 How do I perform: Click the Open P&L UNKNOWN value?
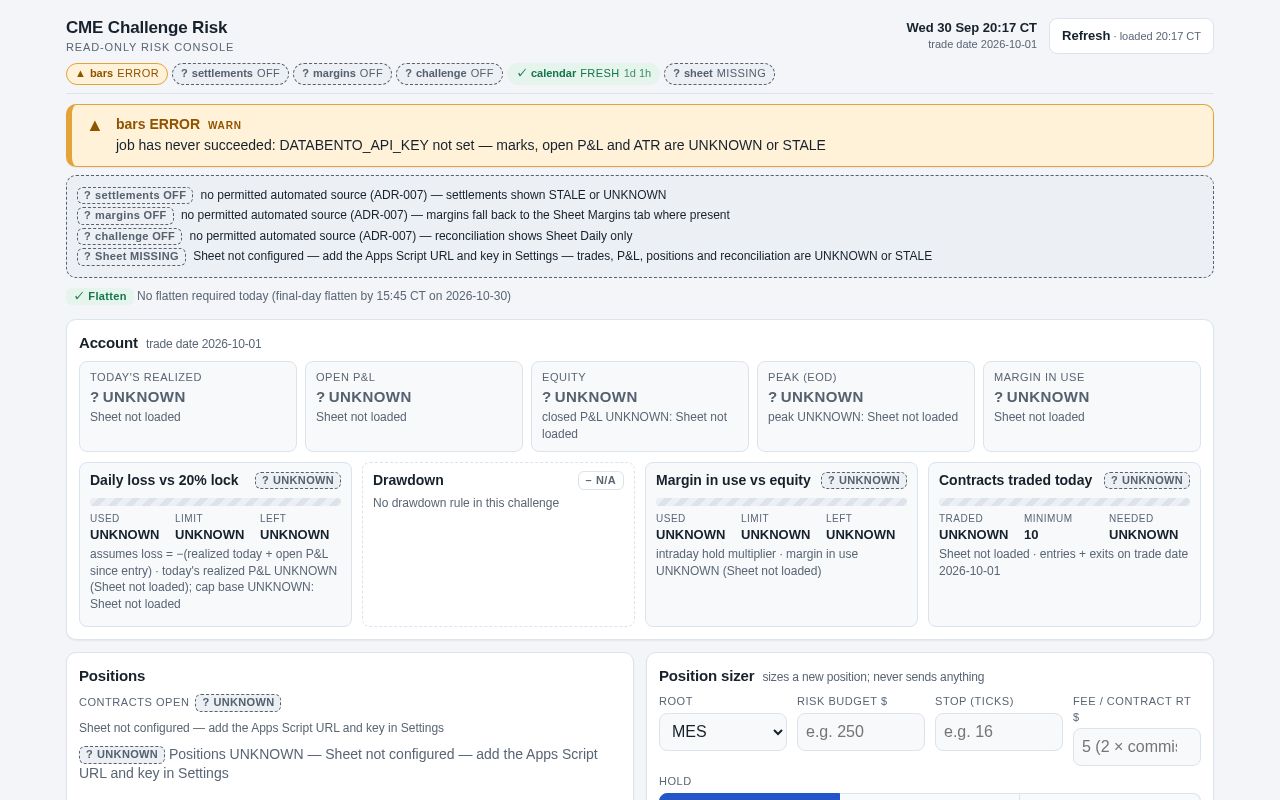pyautogui.click(x=364, y=397)
